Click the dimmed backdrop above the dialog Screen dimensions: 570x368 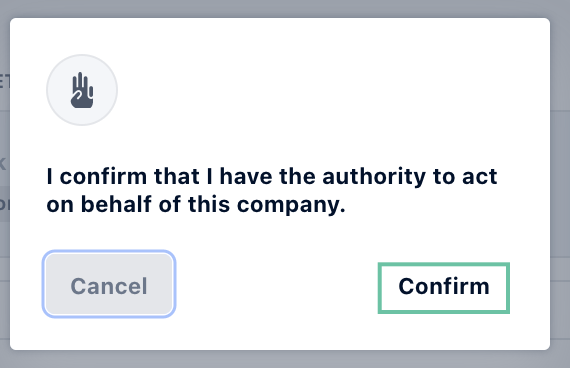click(x=285, y=8)
